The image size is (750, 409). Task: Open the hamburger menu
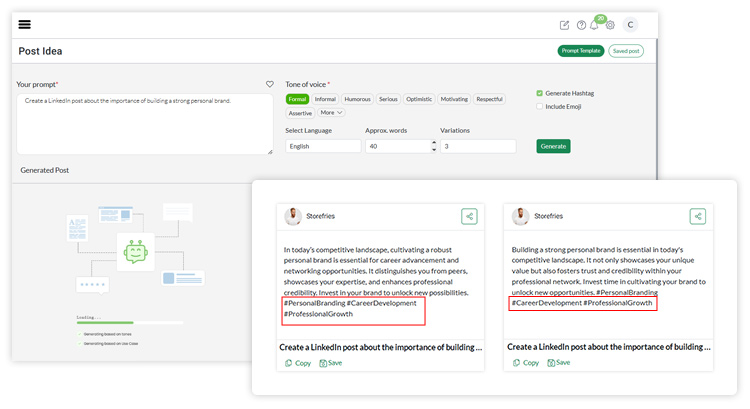coord(24,24)
